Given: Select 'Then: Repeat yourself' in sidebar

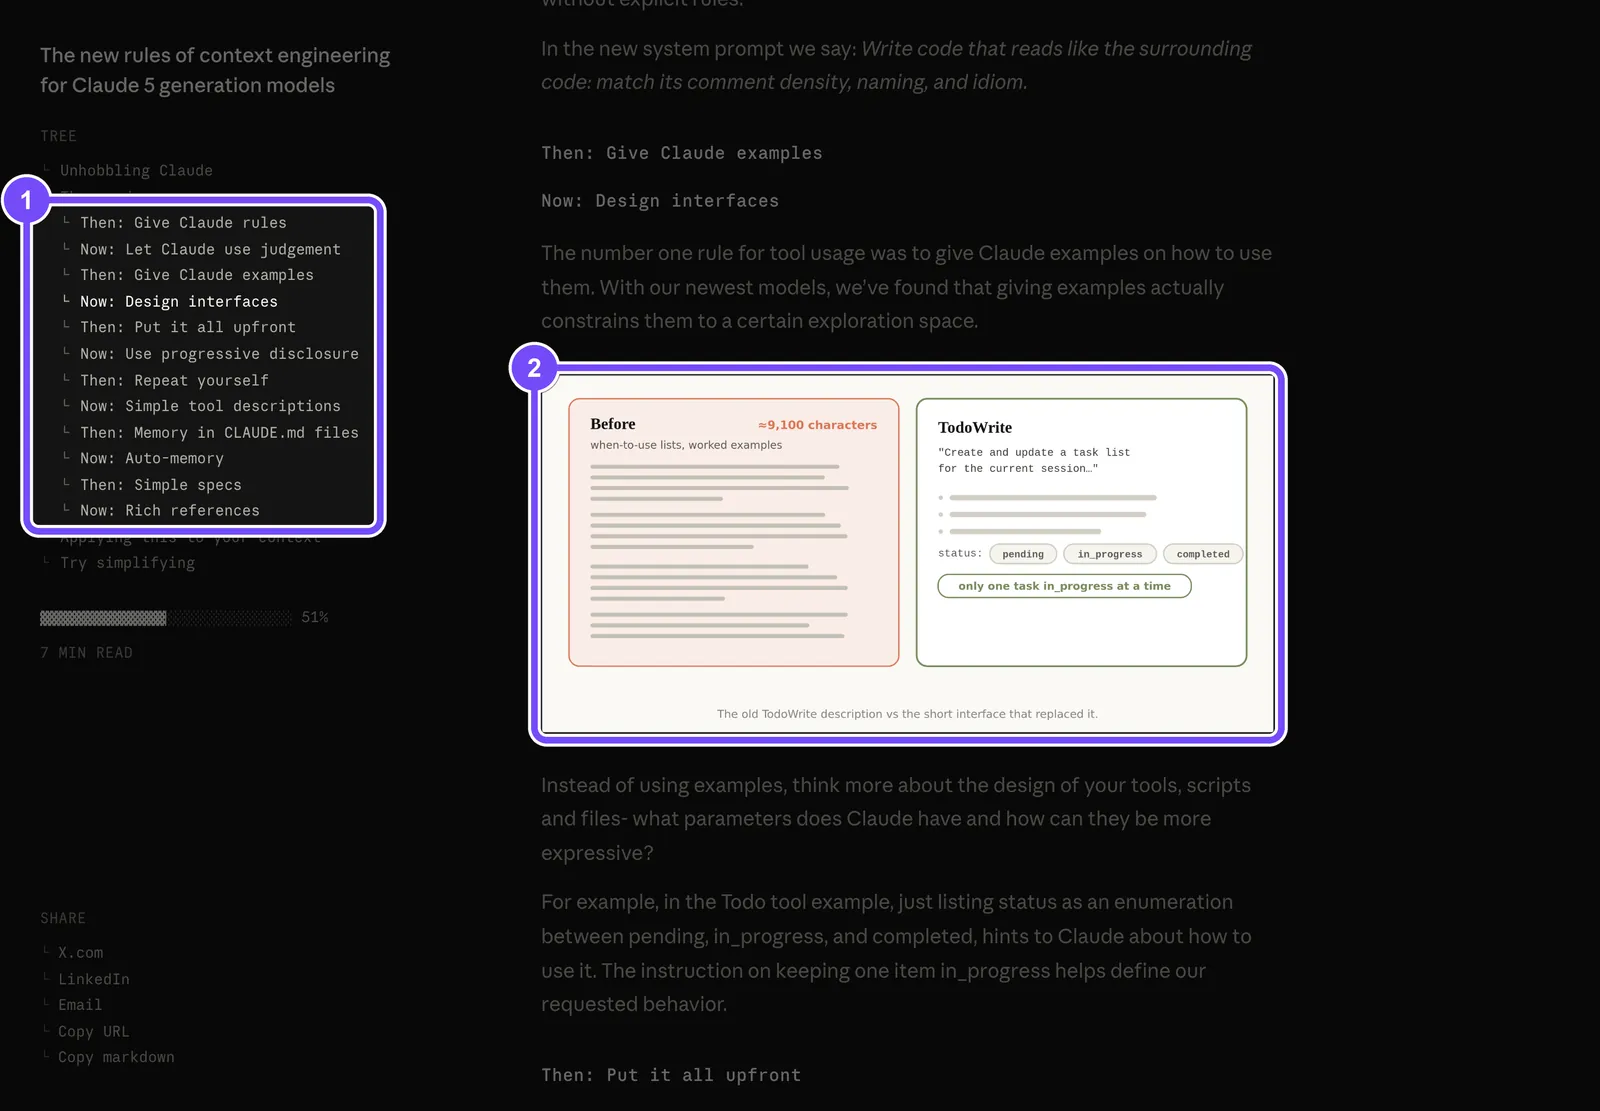Looking at the screenshot, I should point(174,380).
